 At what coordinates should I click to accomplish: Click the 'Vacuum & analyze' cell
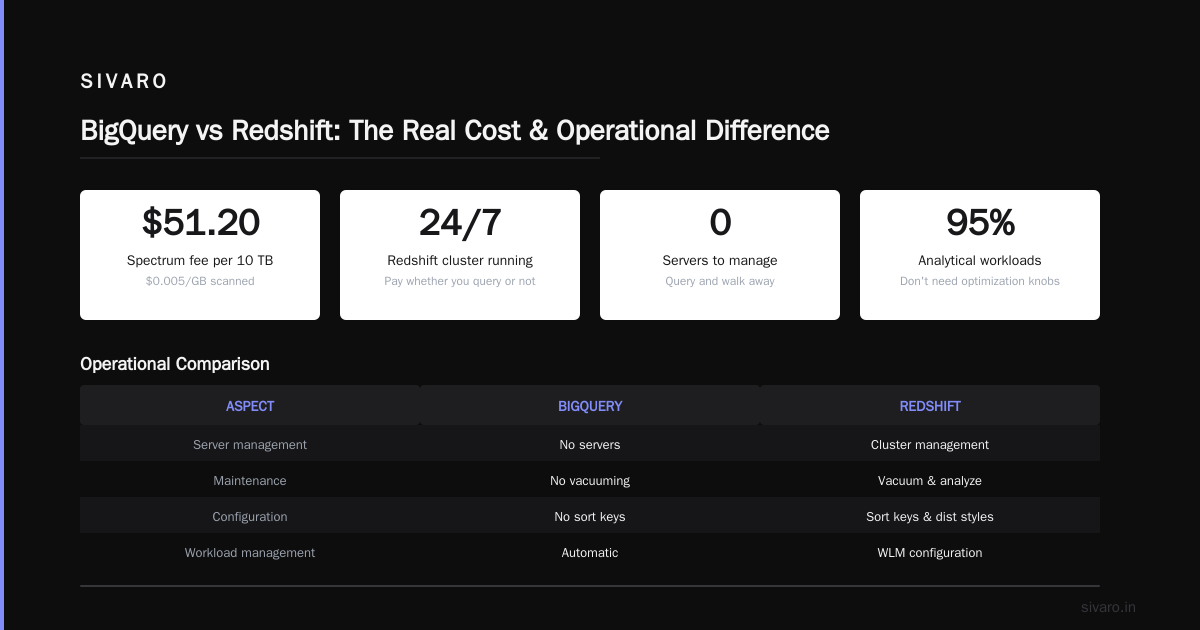click(x=930, y=480)
